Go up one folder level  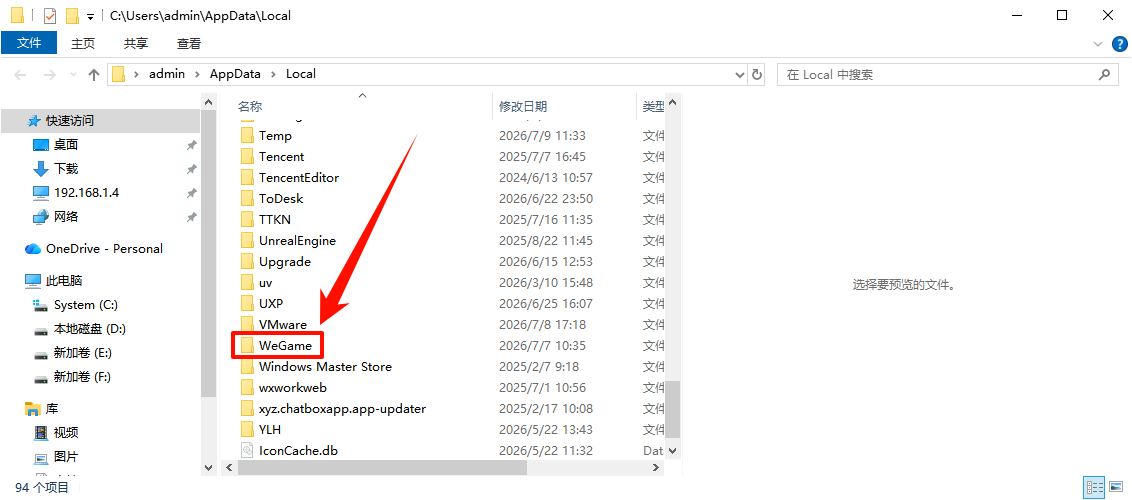[94, 74]
